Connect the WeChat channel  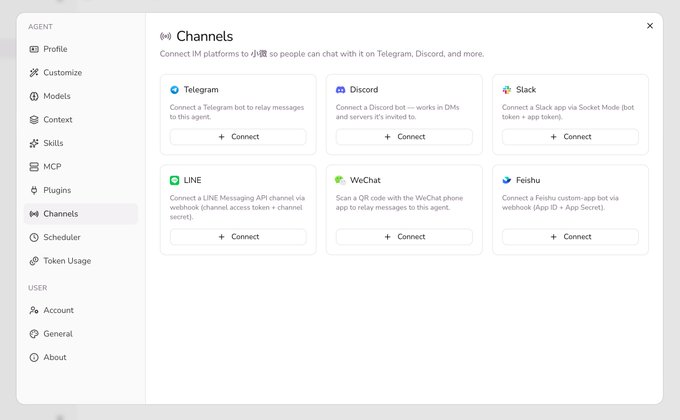pos(404,237)
